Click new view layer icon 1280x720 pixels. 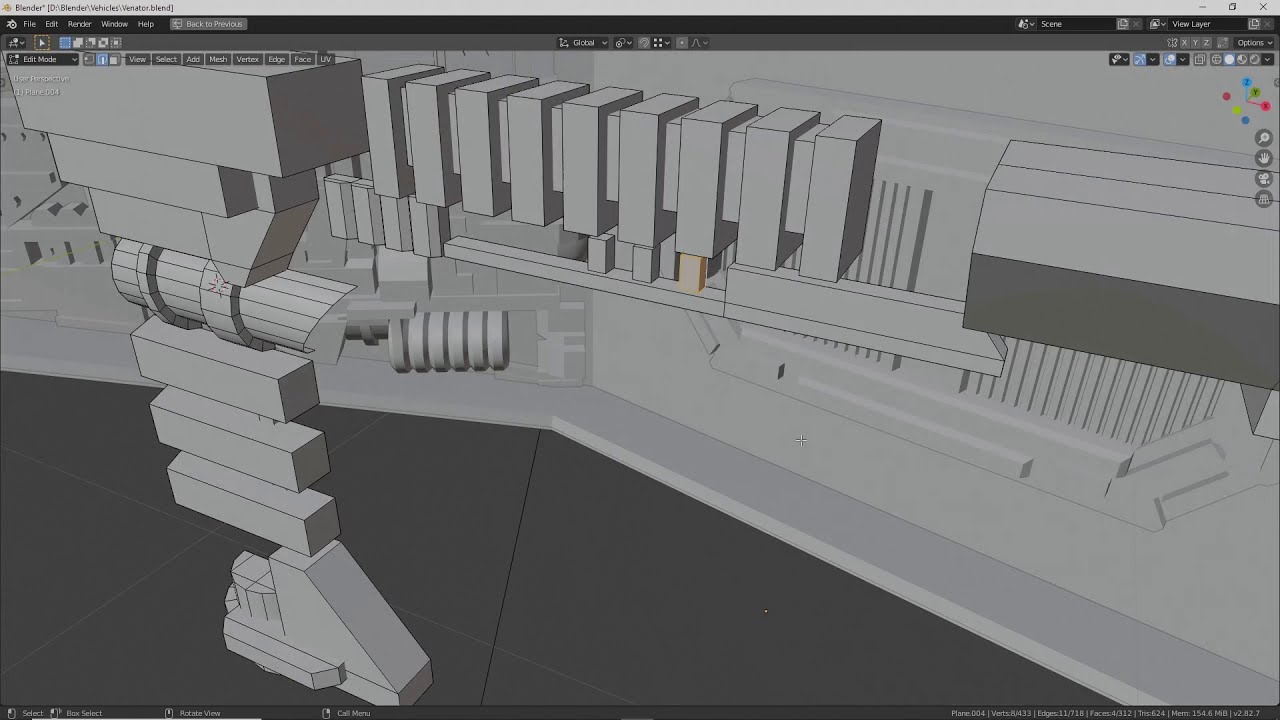point(1254,24)
